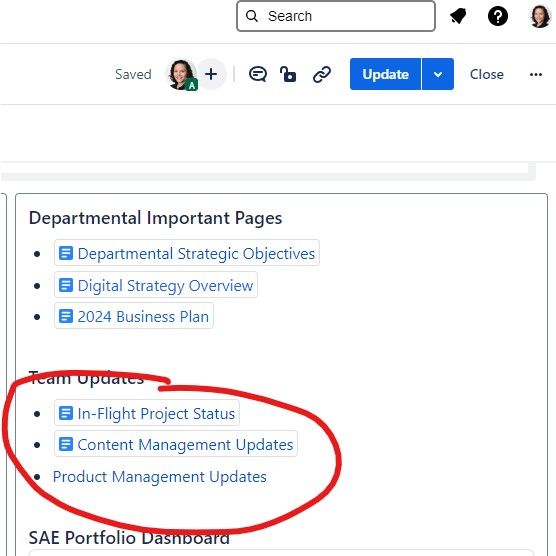This screenshot has height=556, width=556.
Task: Click the SAE Portfolio Dashboard heading
Action: point(129,538)
